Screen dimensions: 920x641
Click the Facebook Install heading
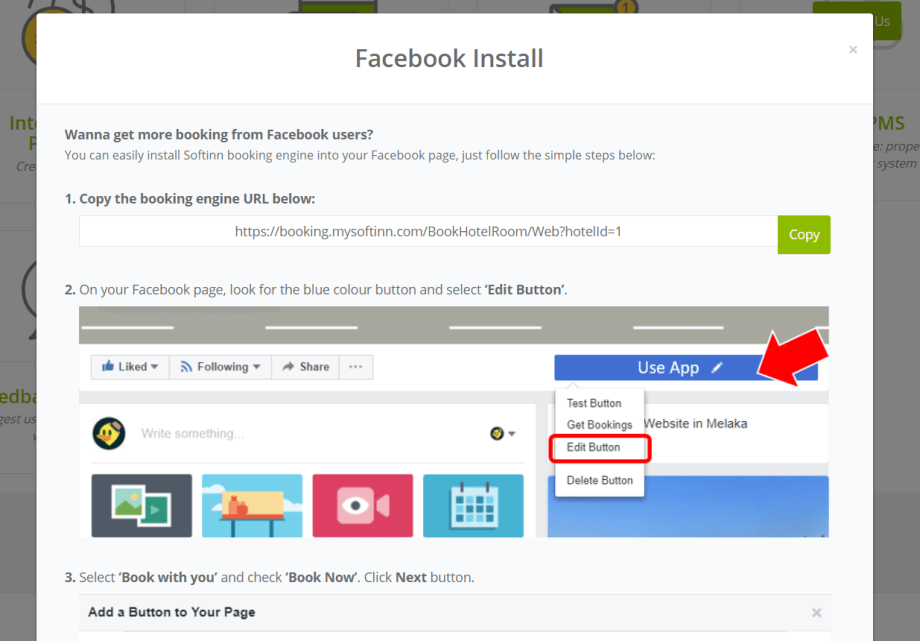point(449,59)
